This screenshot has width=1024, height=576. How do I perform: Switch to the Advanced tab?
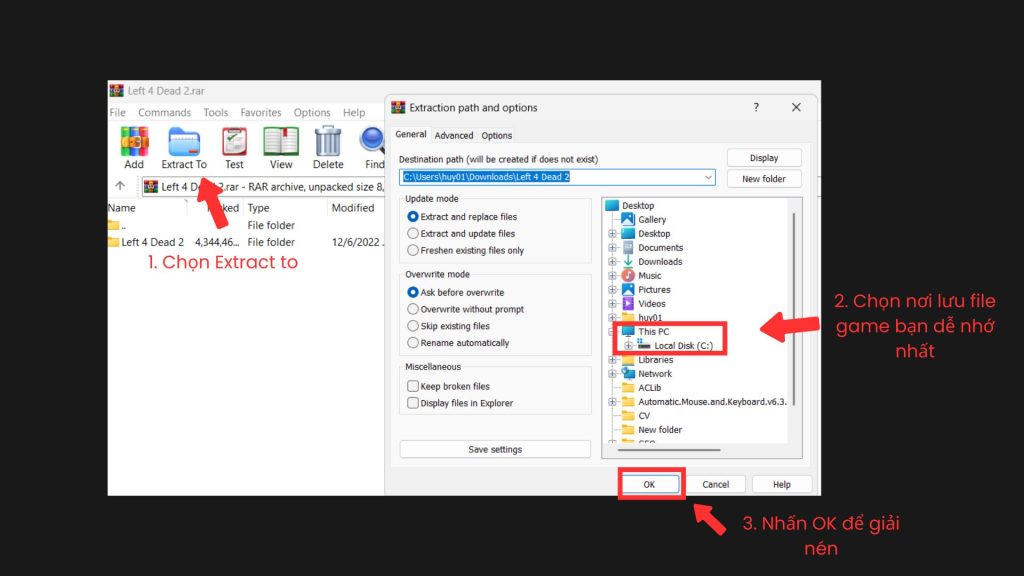pyautogui.click(x=453, y=134)
